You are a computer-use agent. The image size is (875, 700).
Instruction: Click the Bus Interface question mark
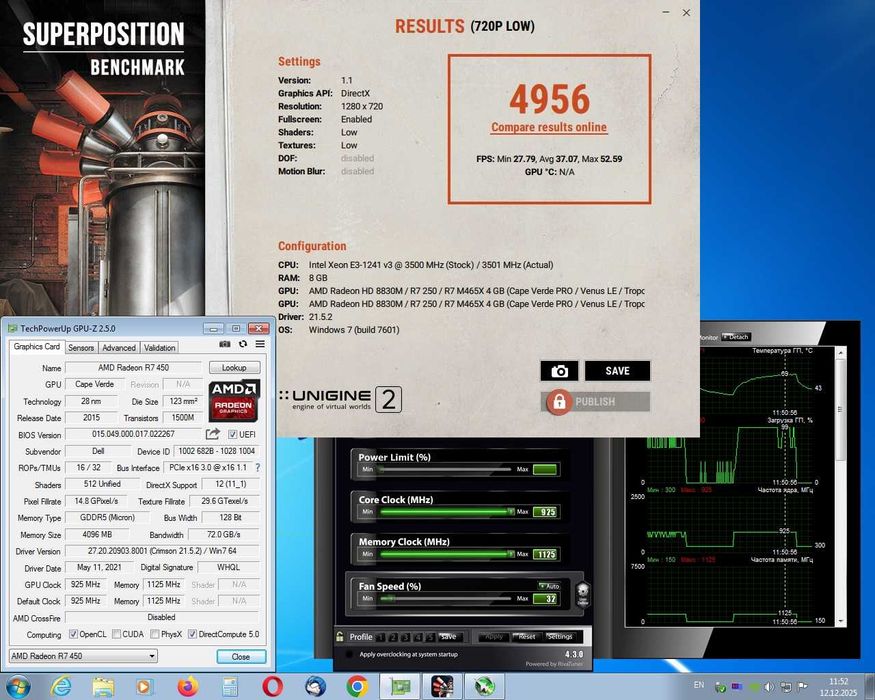(257, 467)
